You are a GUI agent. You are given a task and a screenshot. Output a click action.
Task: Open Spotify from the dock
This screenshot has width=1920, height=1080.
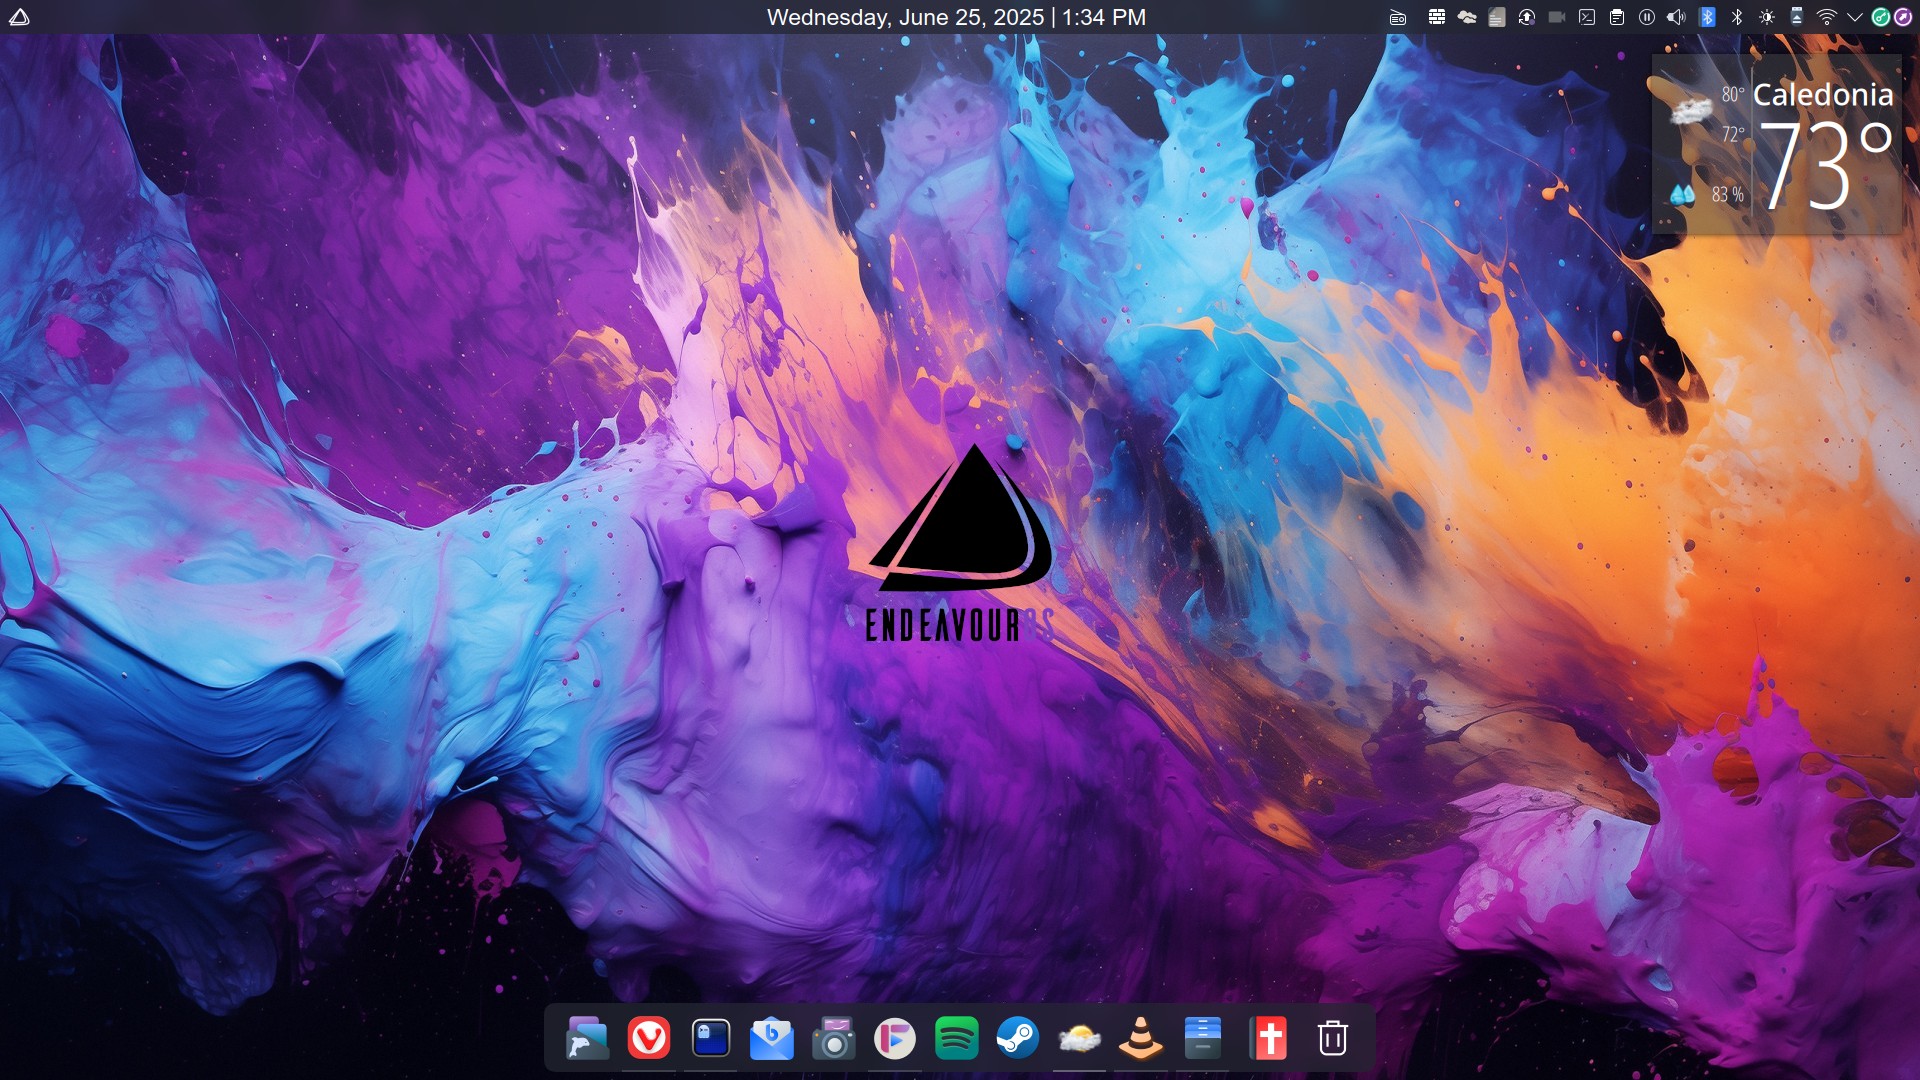(x=957, y=1039)
